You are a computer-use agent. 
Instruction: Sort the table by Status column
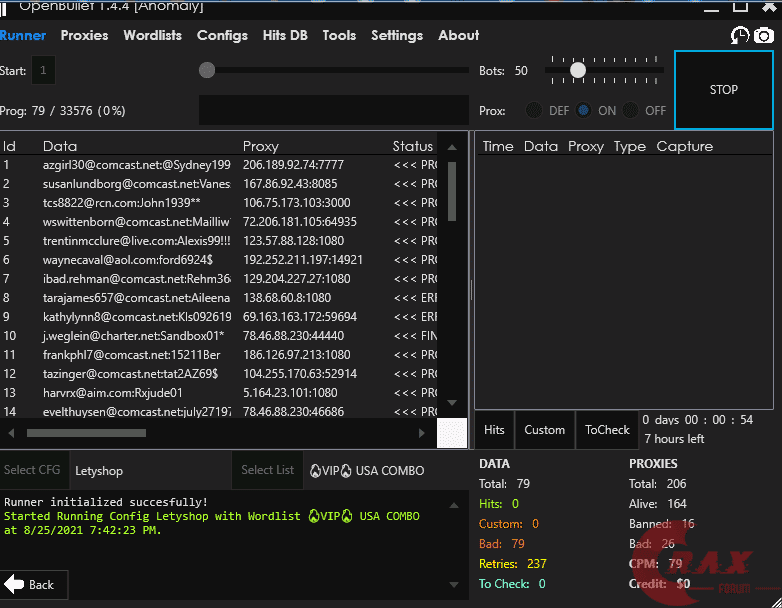point(412,146)
